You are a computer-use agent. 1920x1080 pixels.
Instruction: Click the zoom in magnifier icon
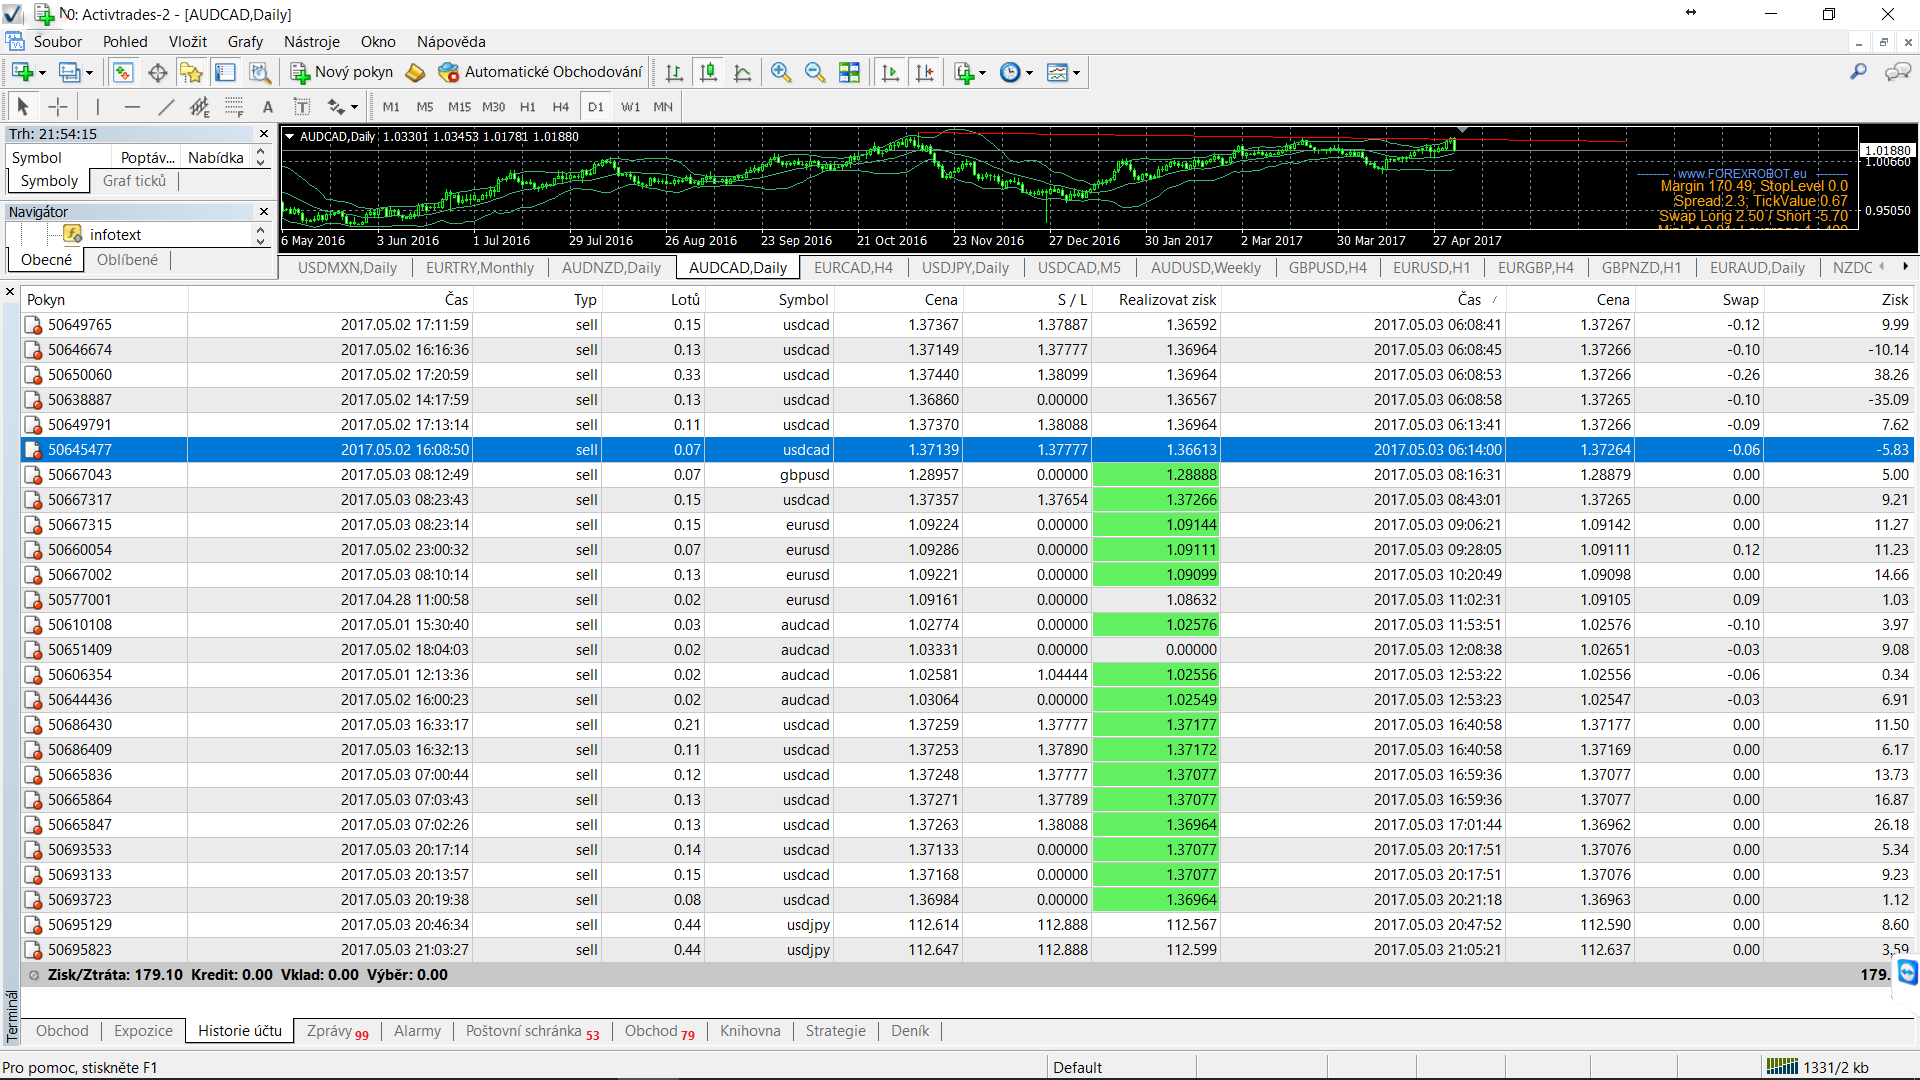pos(781,72)
